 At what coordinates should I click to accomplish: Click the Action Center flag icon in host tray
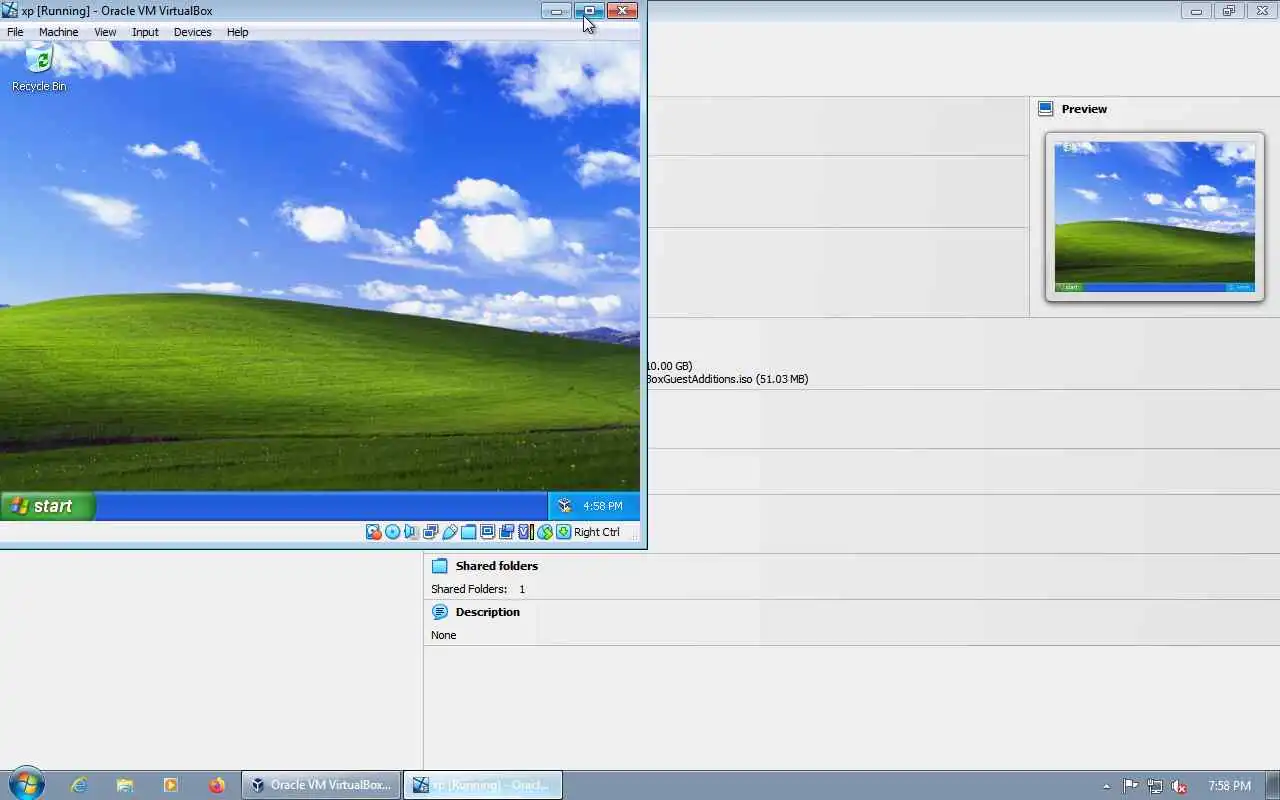[1131, 786]
